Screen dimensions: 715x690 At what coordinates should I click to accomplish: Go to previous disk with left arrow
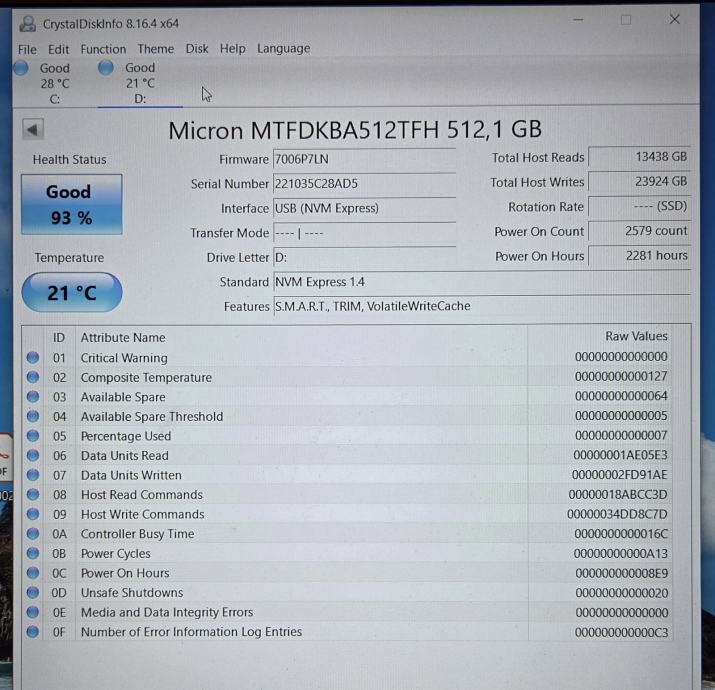33,130
